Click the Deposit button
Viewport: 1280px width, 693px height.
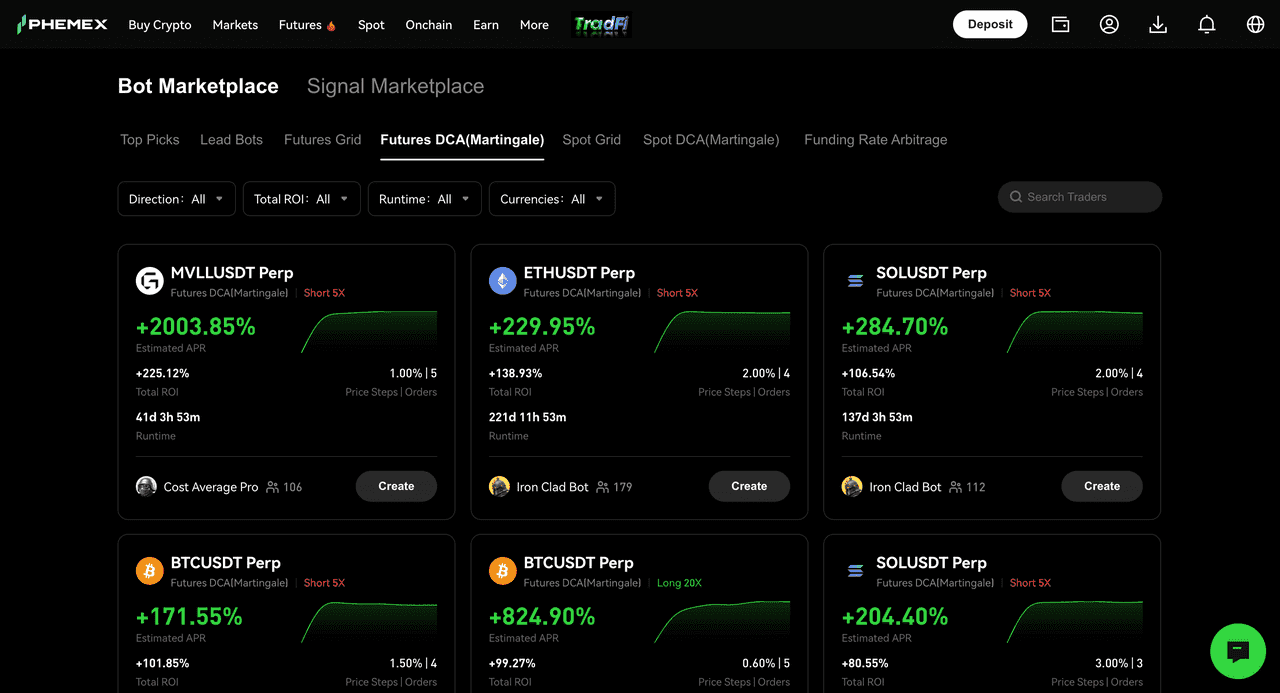point(990,24)
